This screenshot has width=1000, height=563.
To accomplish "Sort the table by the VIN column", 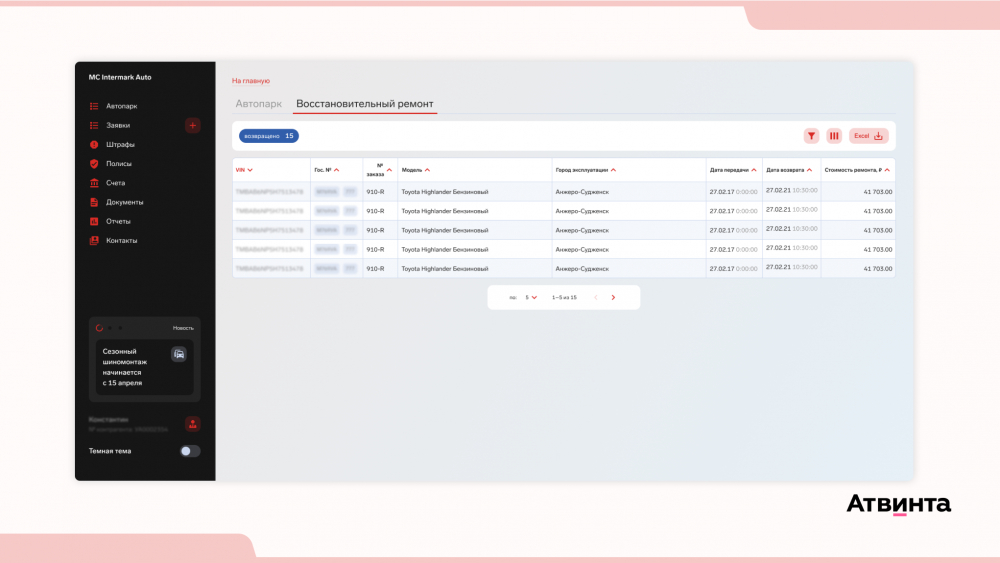I will pos(244,170).
